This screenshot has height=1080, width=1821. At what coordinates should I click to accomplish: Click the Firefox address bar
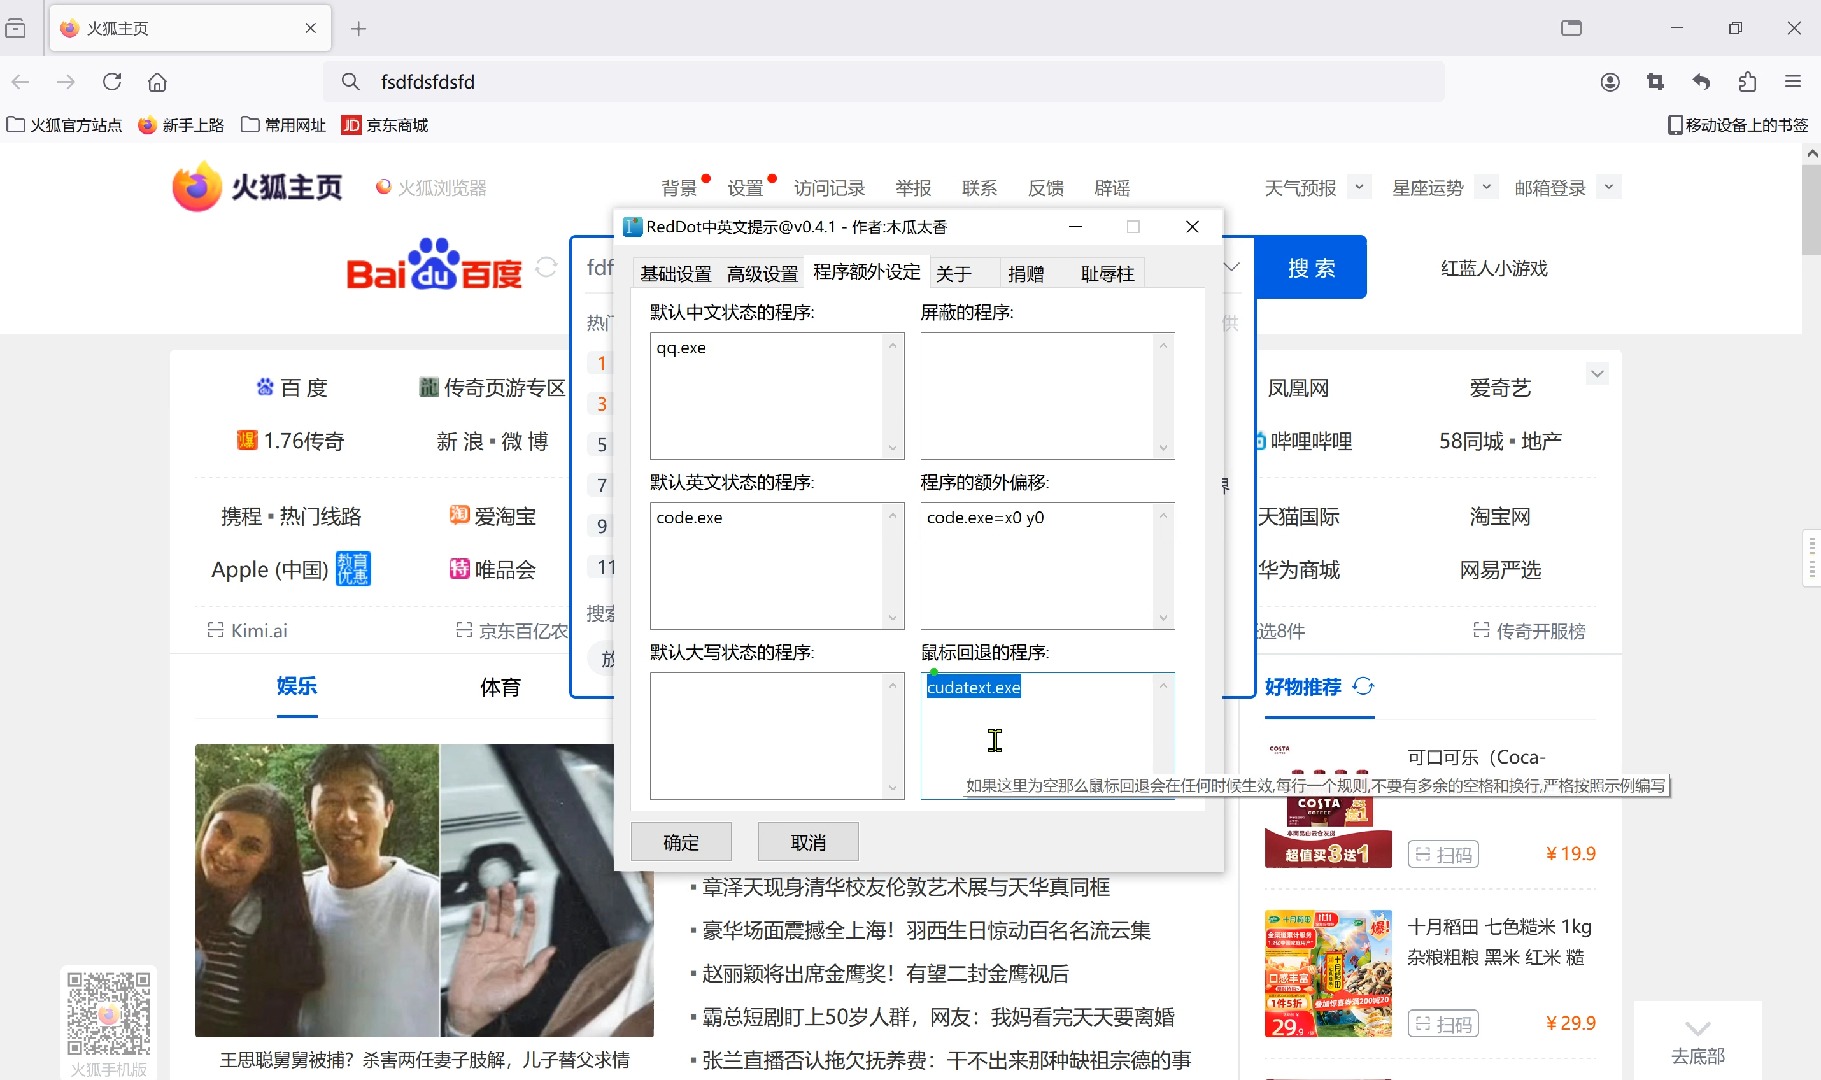pyautogui.click(x=884, y=82)
